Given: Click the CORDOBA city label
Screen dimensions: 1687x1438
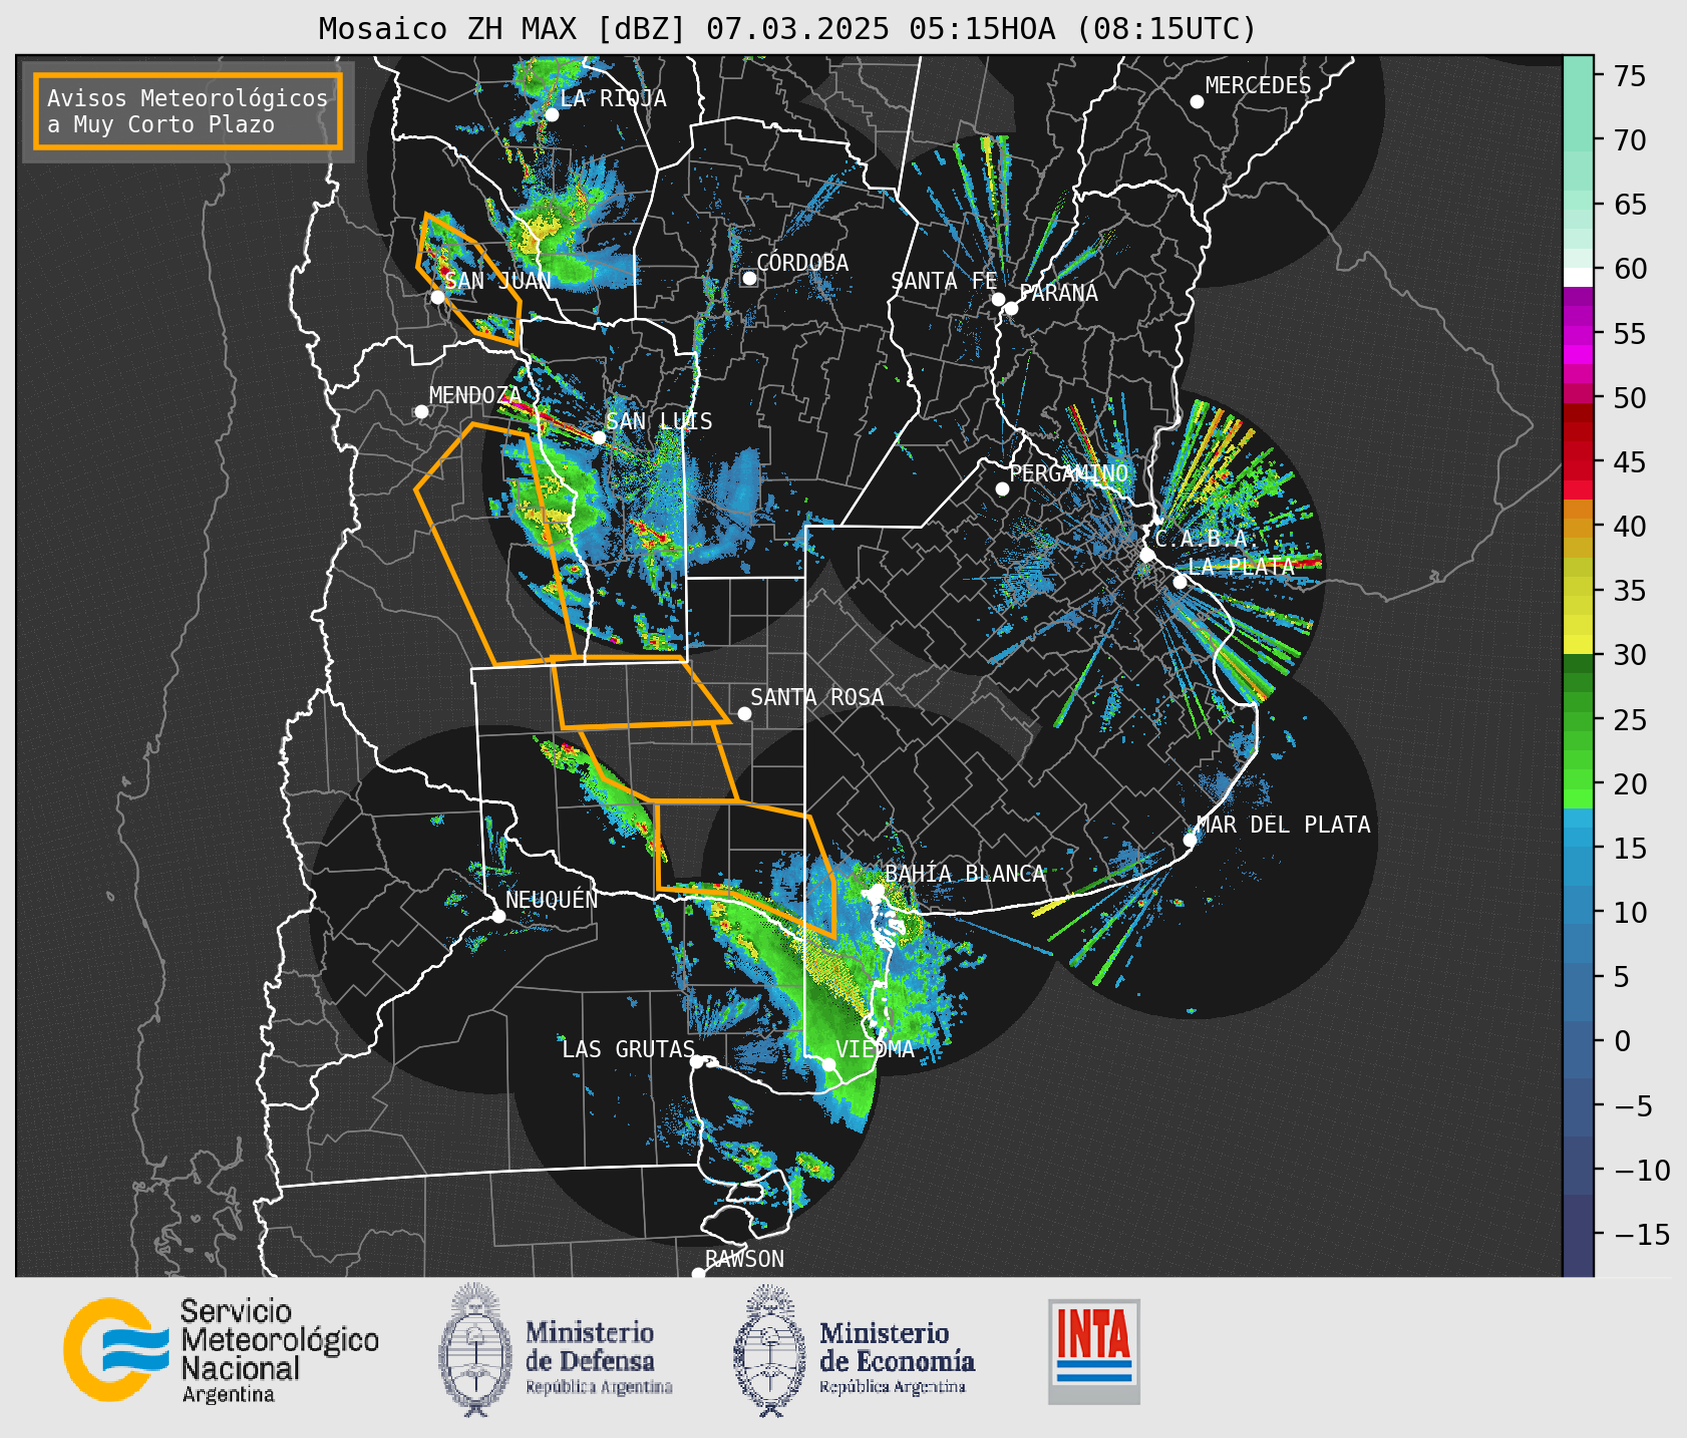Looking at the screenshot, I should 802,262.
